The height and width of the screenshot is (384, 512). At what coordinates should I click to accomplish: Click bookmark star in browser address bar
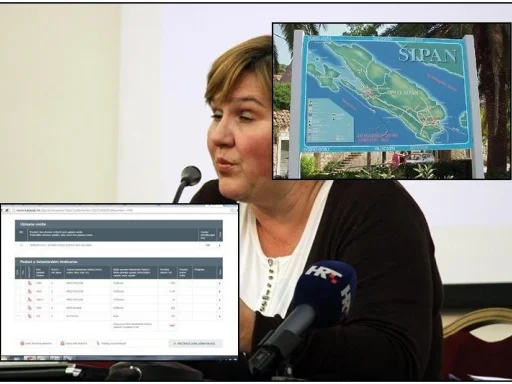(233, 210)
